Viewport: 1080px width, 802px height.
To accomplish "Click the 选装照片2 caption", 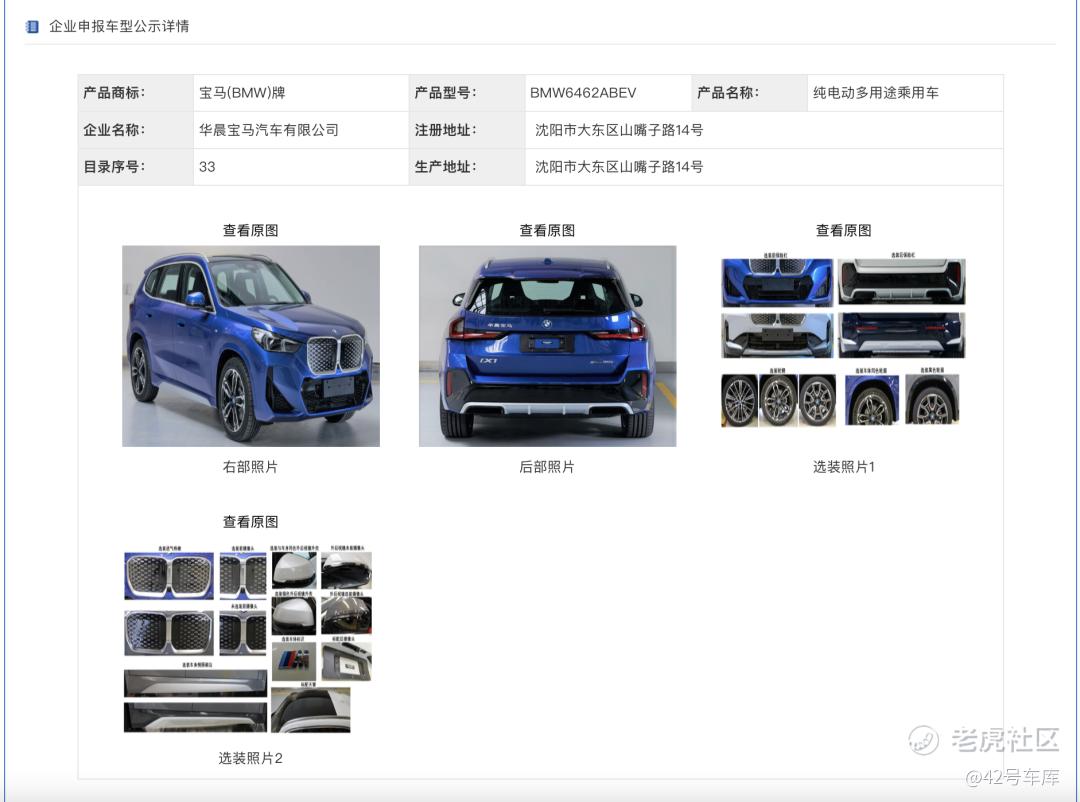I will tap(251, 758).
